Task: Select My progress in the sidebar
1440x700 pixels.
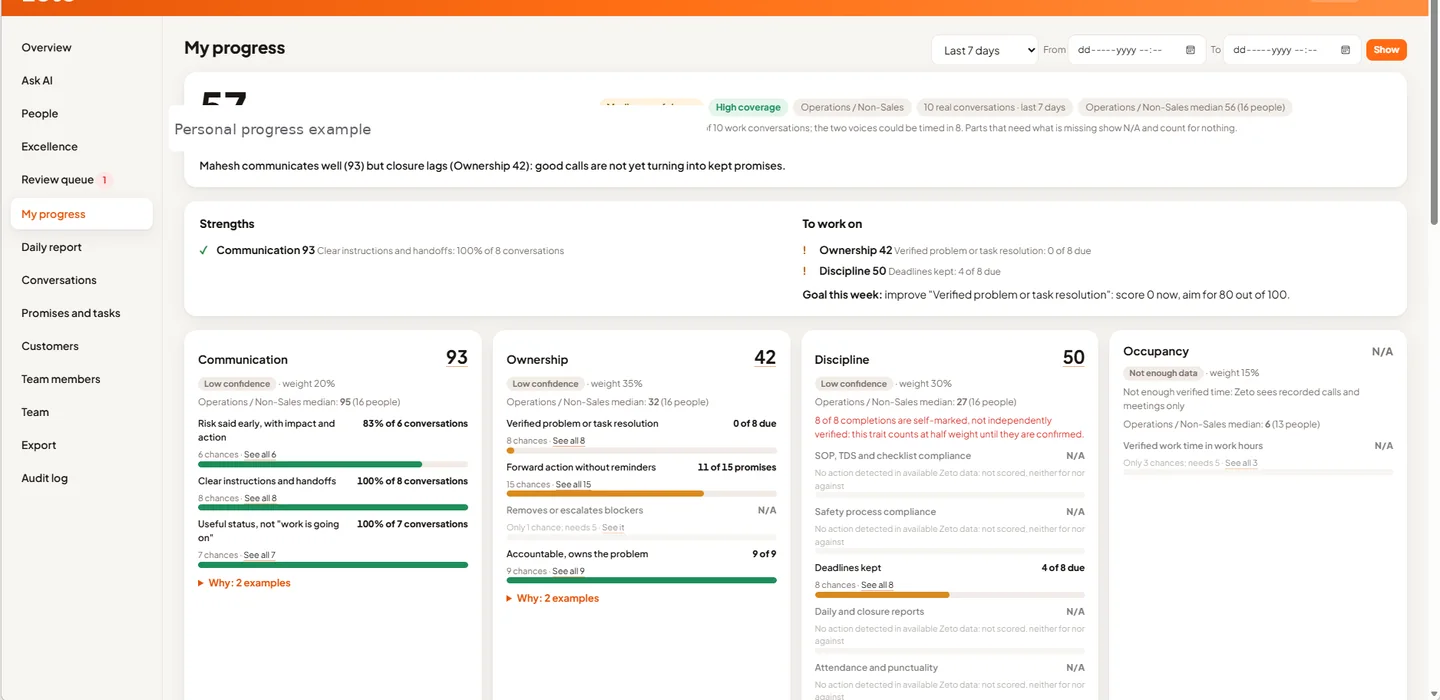Action: click(81, 214)
